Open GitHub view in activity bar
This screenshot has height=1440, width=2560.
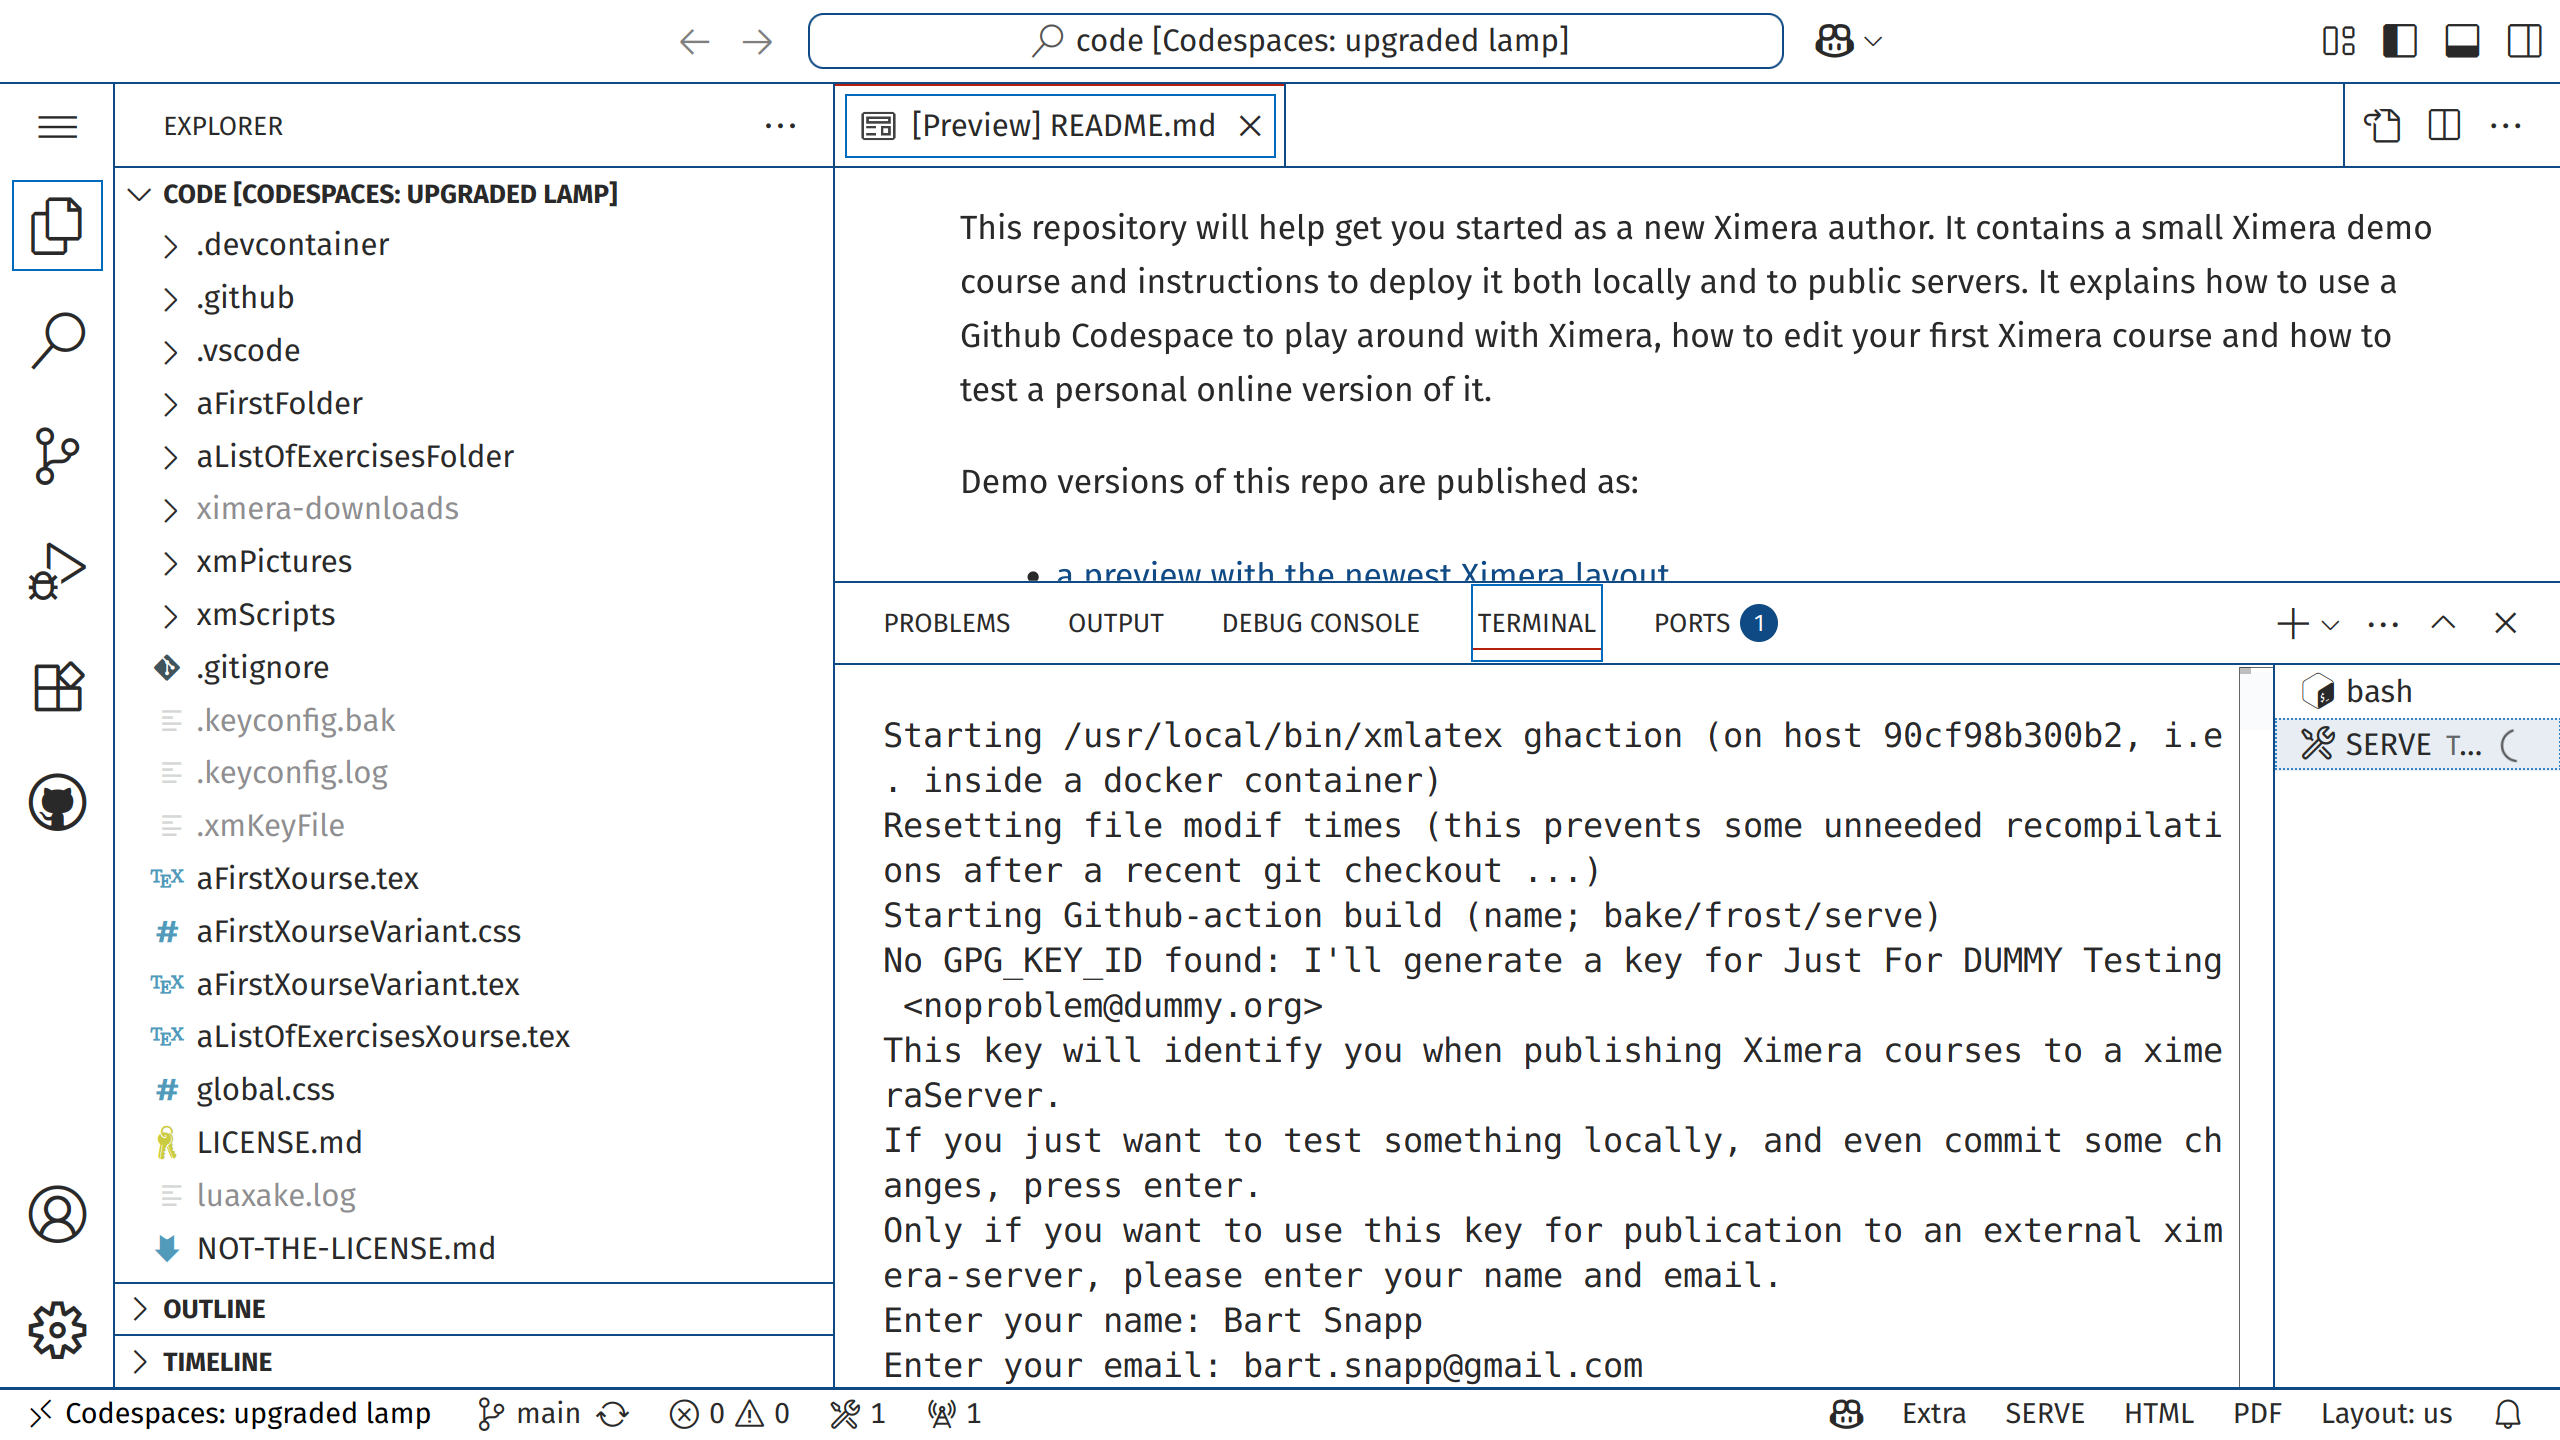(x=57, y=802)
